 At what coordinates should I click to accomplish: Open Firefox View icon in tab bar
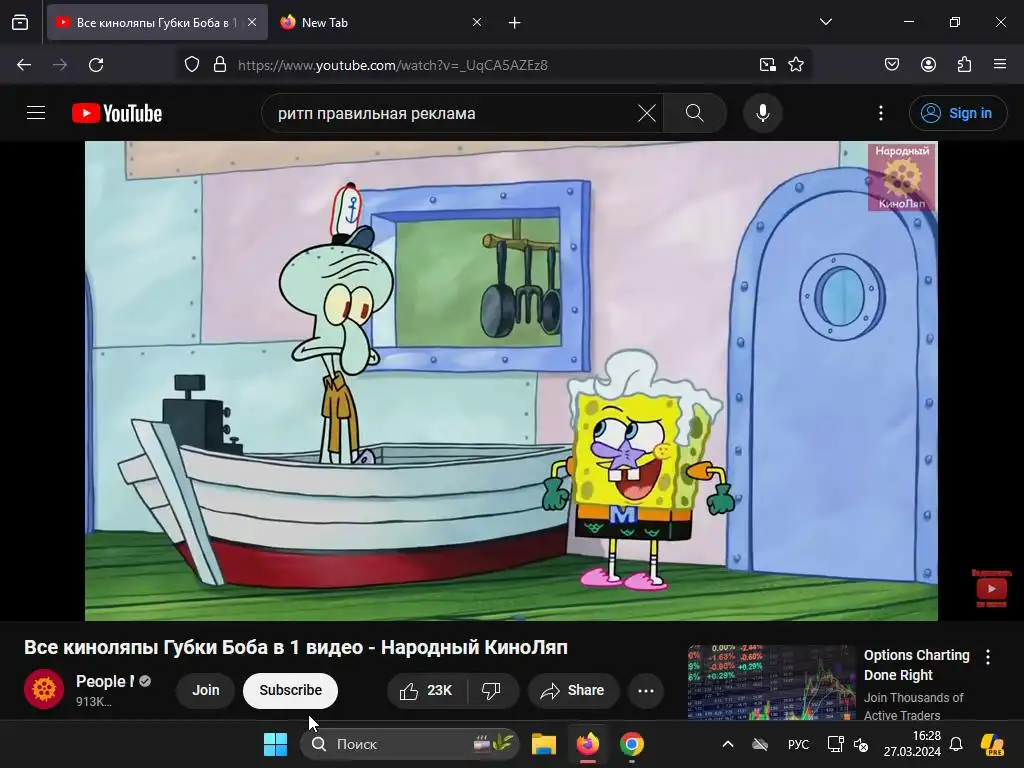coord(20,22)
